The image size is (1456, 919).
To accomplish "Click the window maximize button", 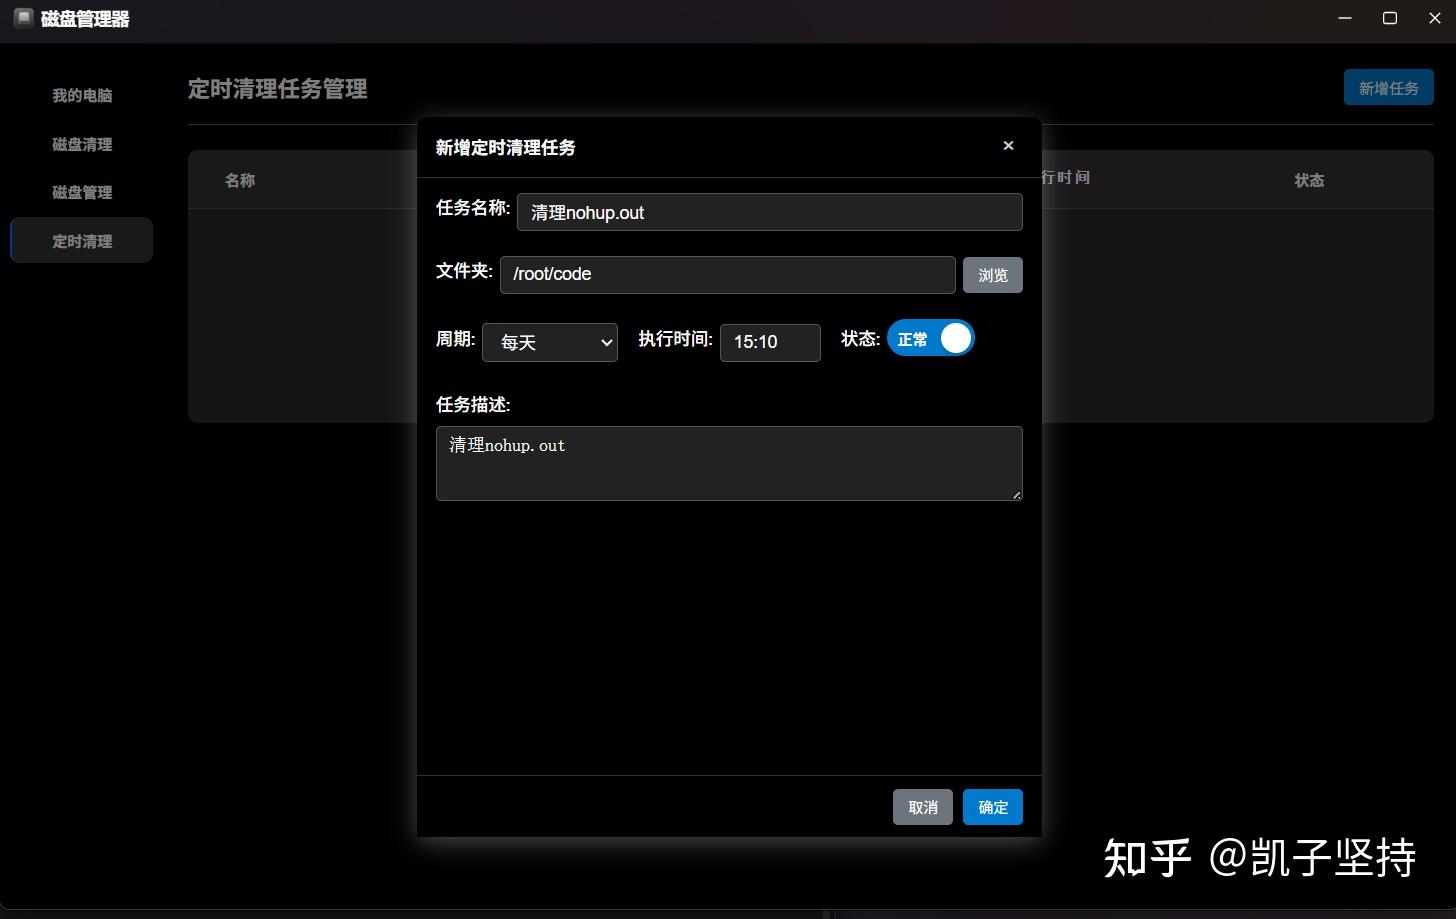I will point(1389,17).
